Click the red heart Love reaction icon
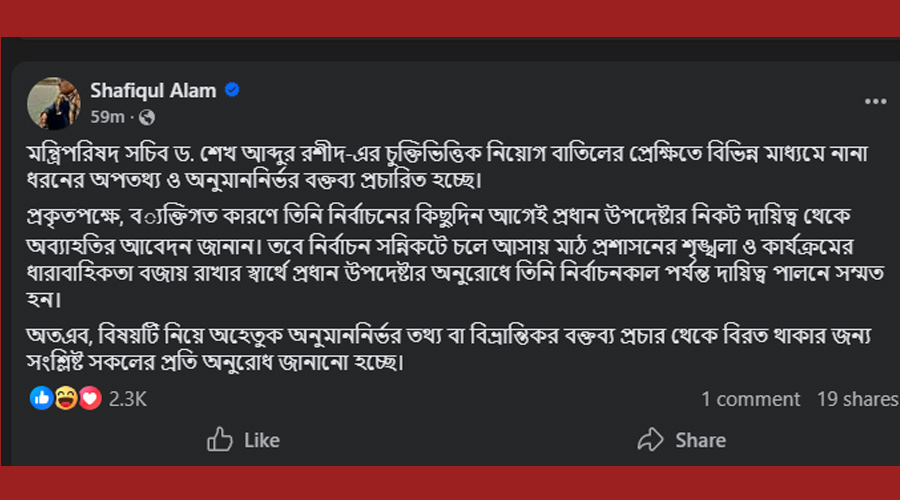 (x=90, y=398)
